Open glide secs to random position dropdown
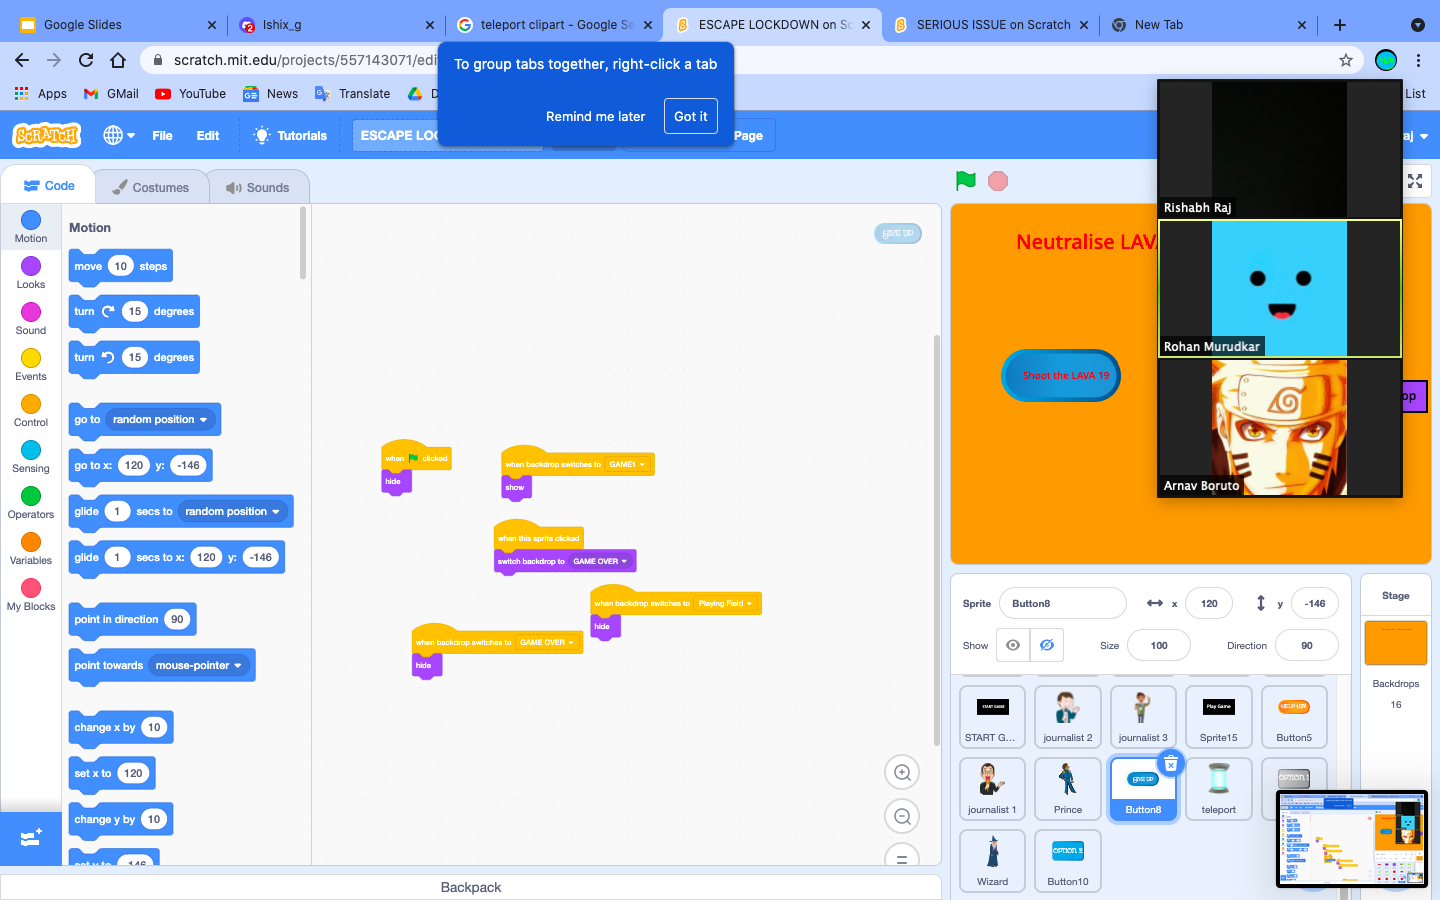Screen dimensions: 1440x900 tap(233, 511)
